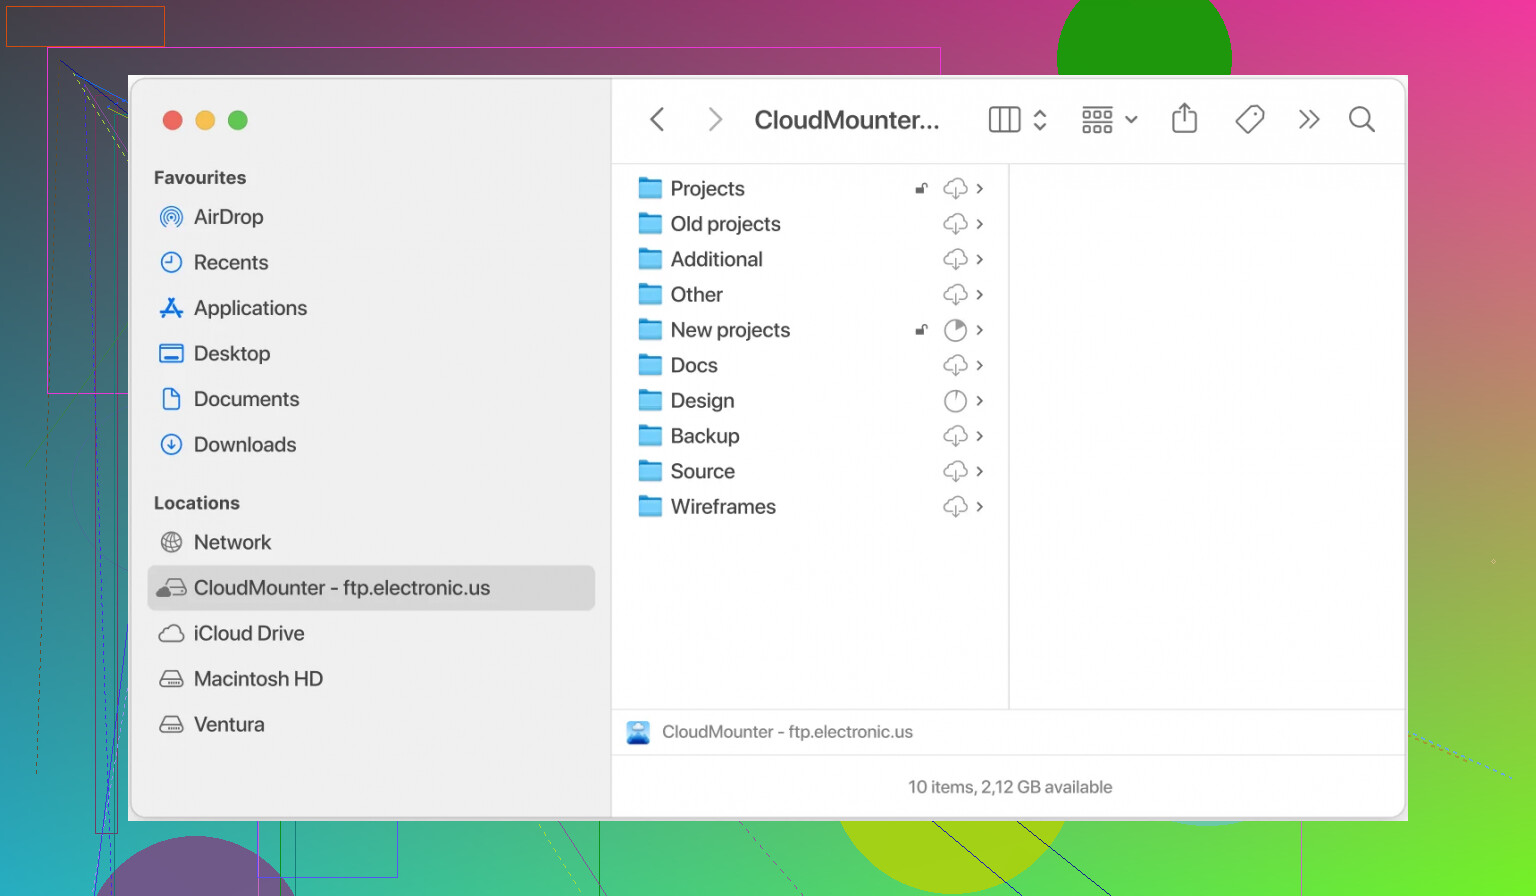The height and width of the screenshot is (896, 1536).
Task: Click cloud download icon for Wireframes
Action: point(955,507)
